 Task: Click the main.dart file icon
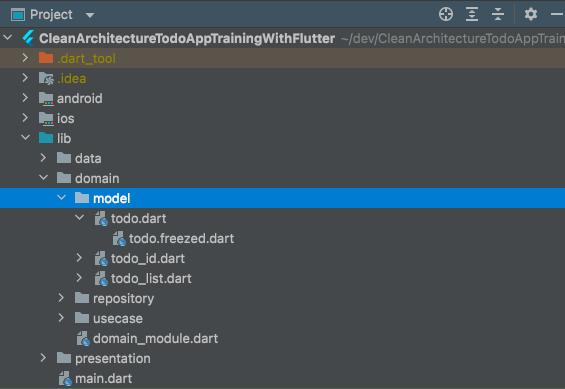pos(65,379)
